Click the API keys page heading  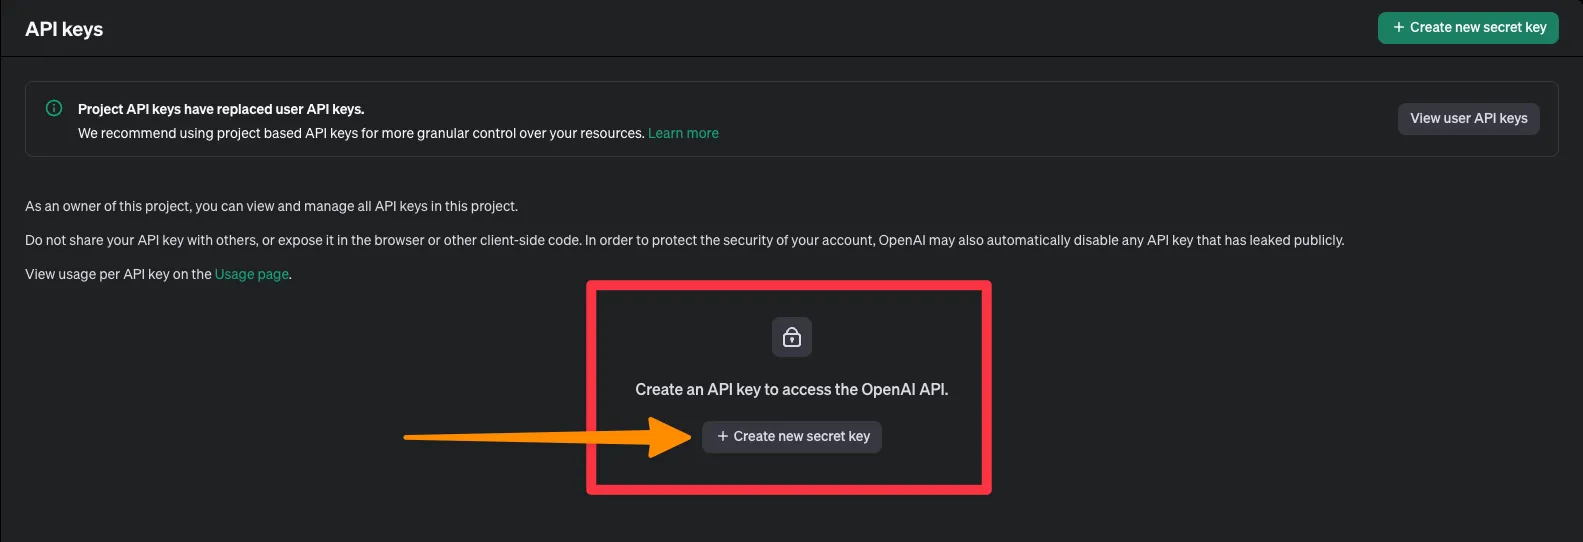[64, 29]
